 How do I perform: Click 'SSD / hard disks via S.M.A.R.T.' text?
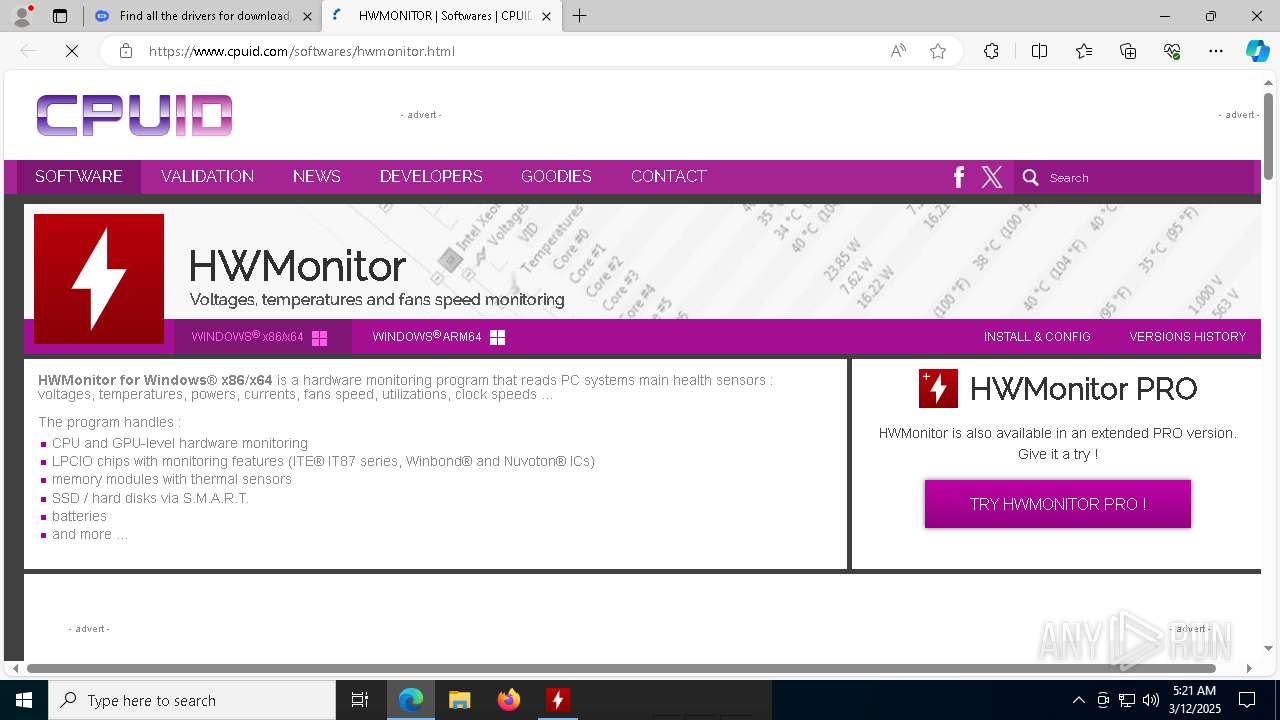pyautogui.click(x=150, y=498)
